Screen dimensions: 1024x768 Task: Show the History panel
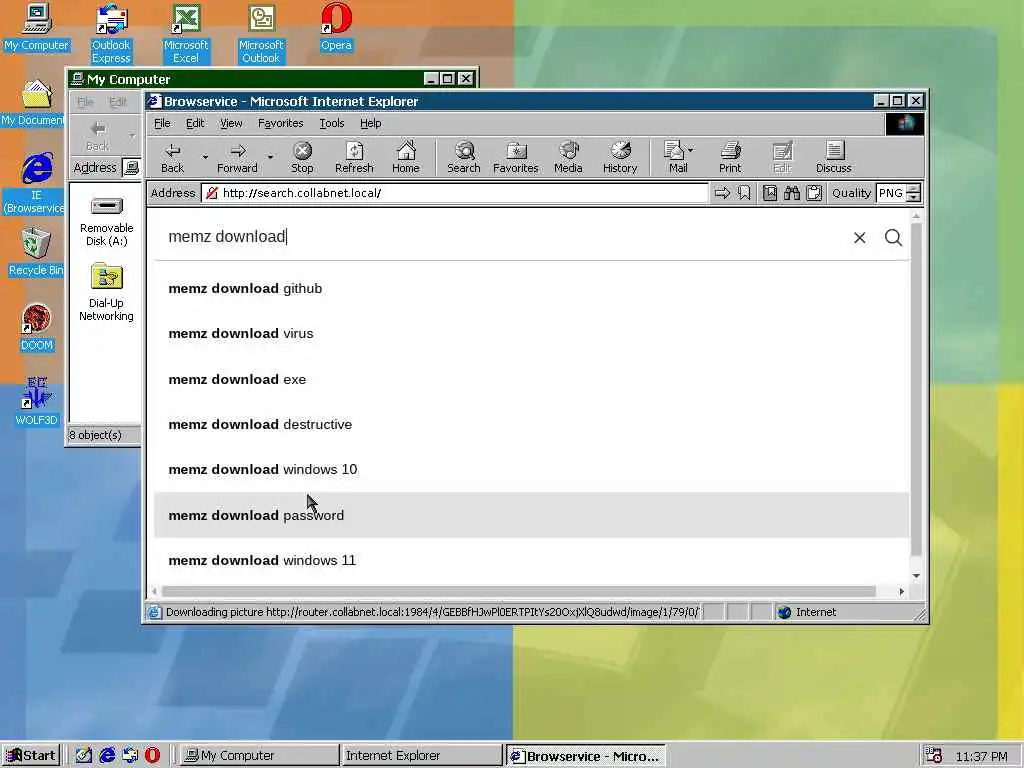click(x=620, y=158)
